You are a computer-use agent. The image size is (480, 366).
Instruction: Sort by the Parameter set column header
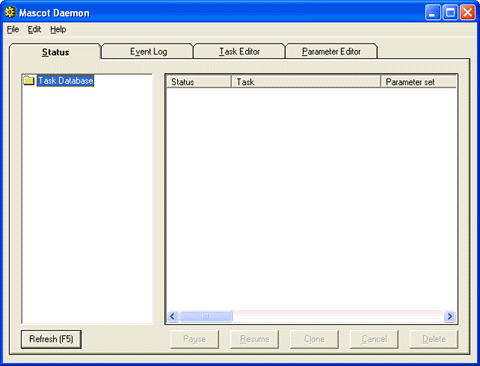coord(418,82)
